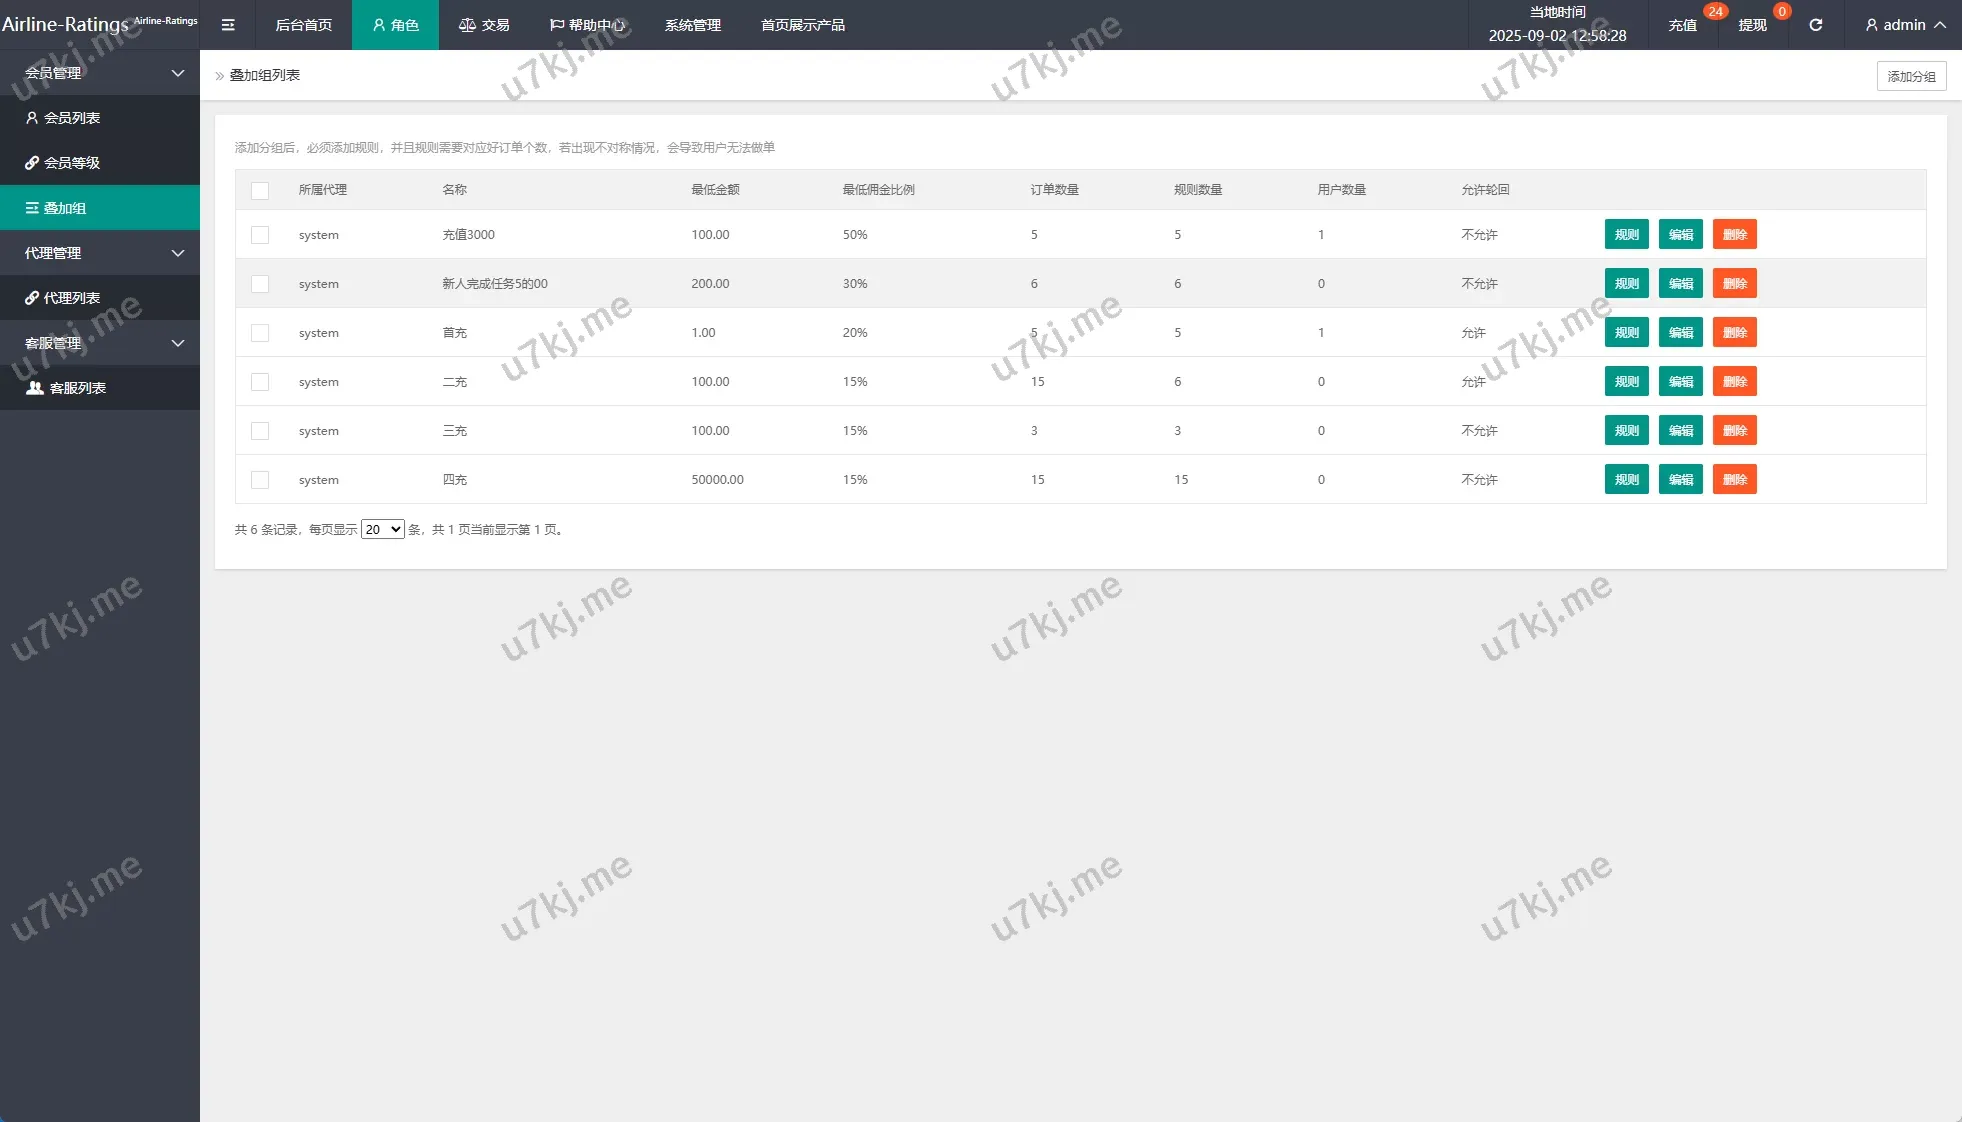Viewport: 1962px width, 1122px height.
Task: Open 客服列表 with people icon
Action: (x=77, y=388)
